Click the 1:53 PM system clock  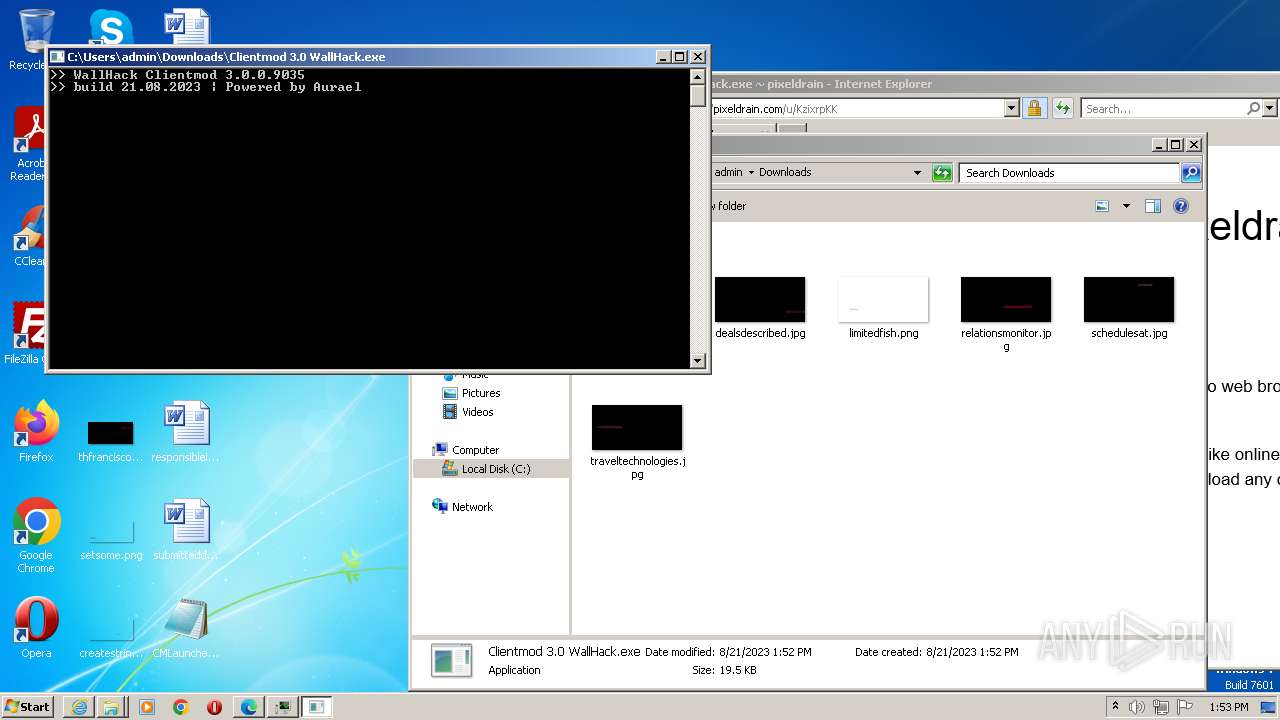pos(1228,707)
